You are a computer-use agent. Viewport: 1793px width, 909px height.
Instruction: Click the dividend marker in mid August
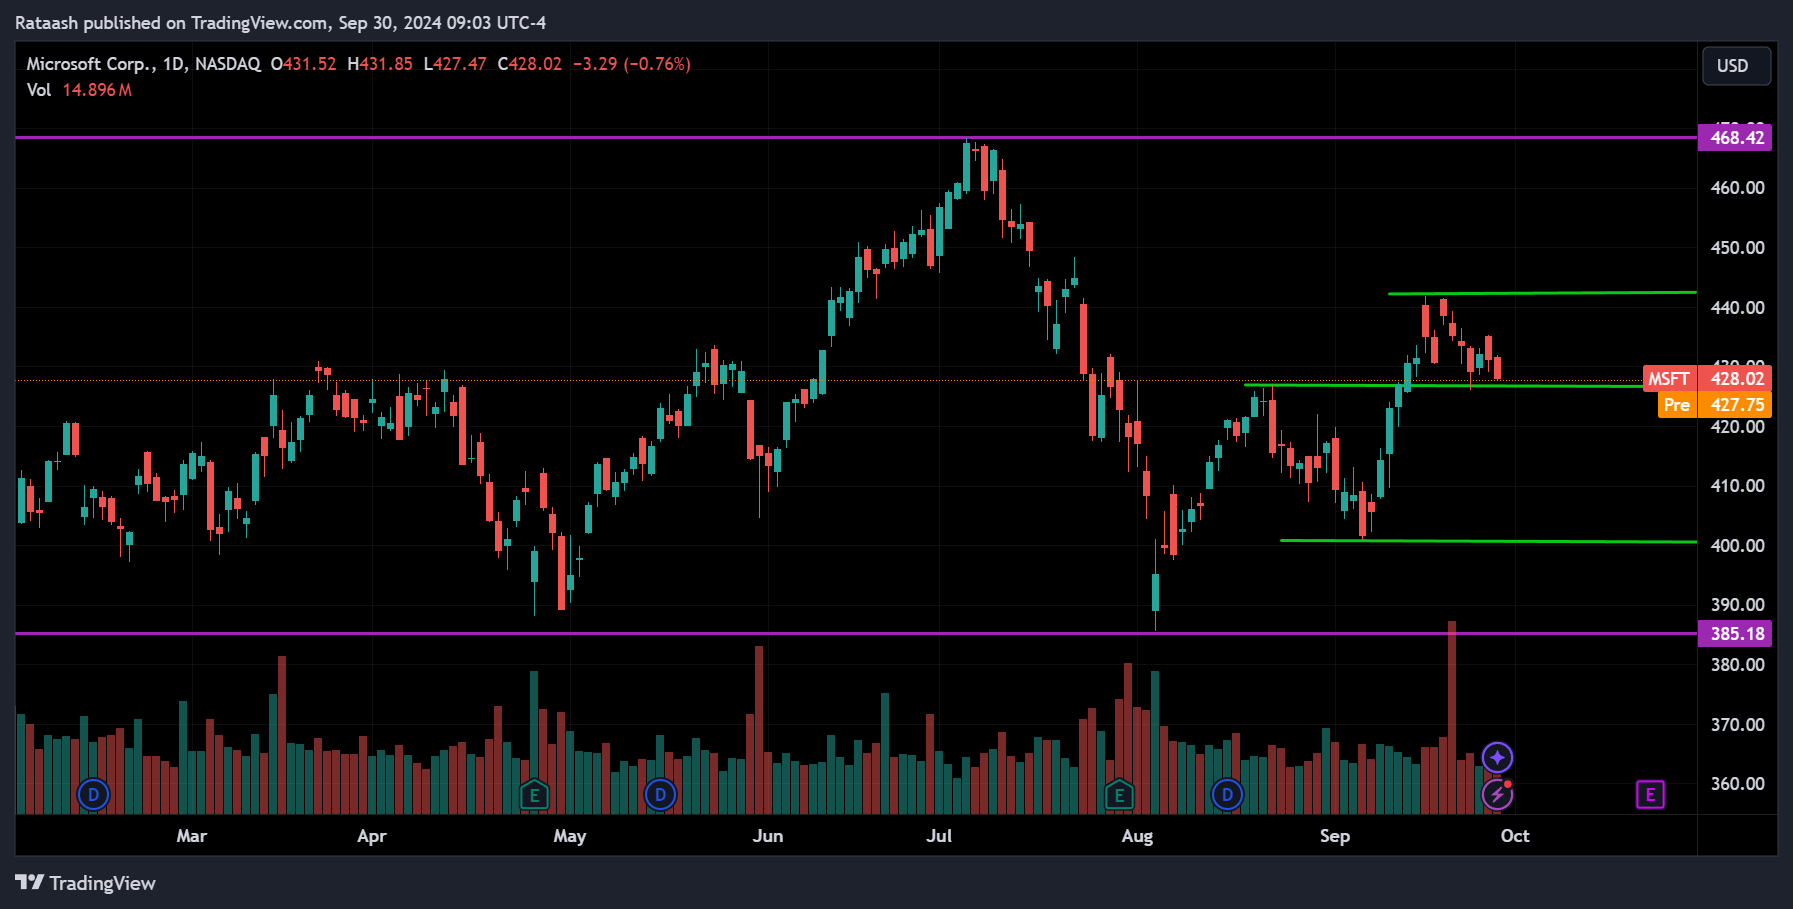coord(1227,795)
